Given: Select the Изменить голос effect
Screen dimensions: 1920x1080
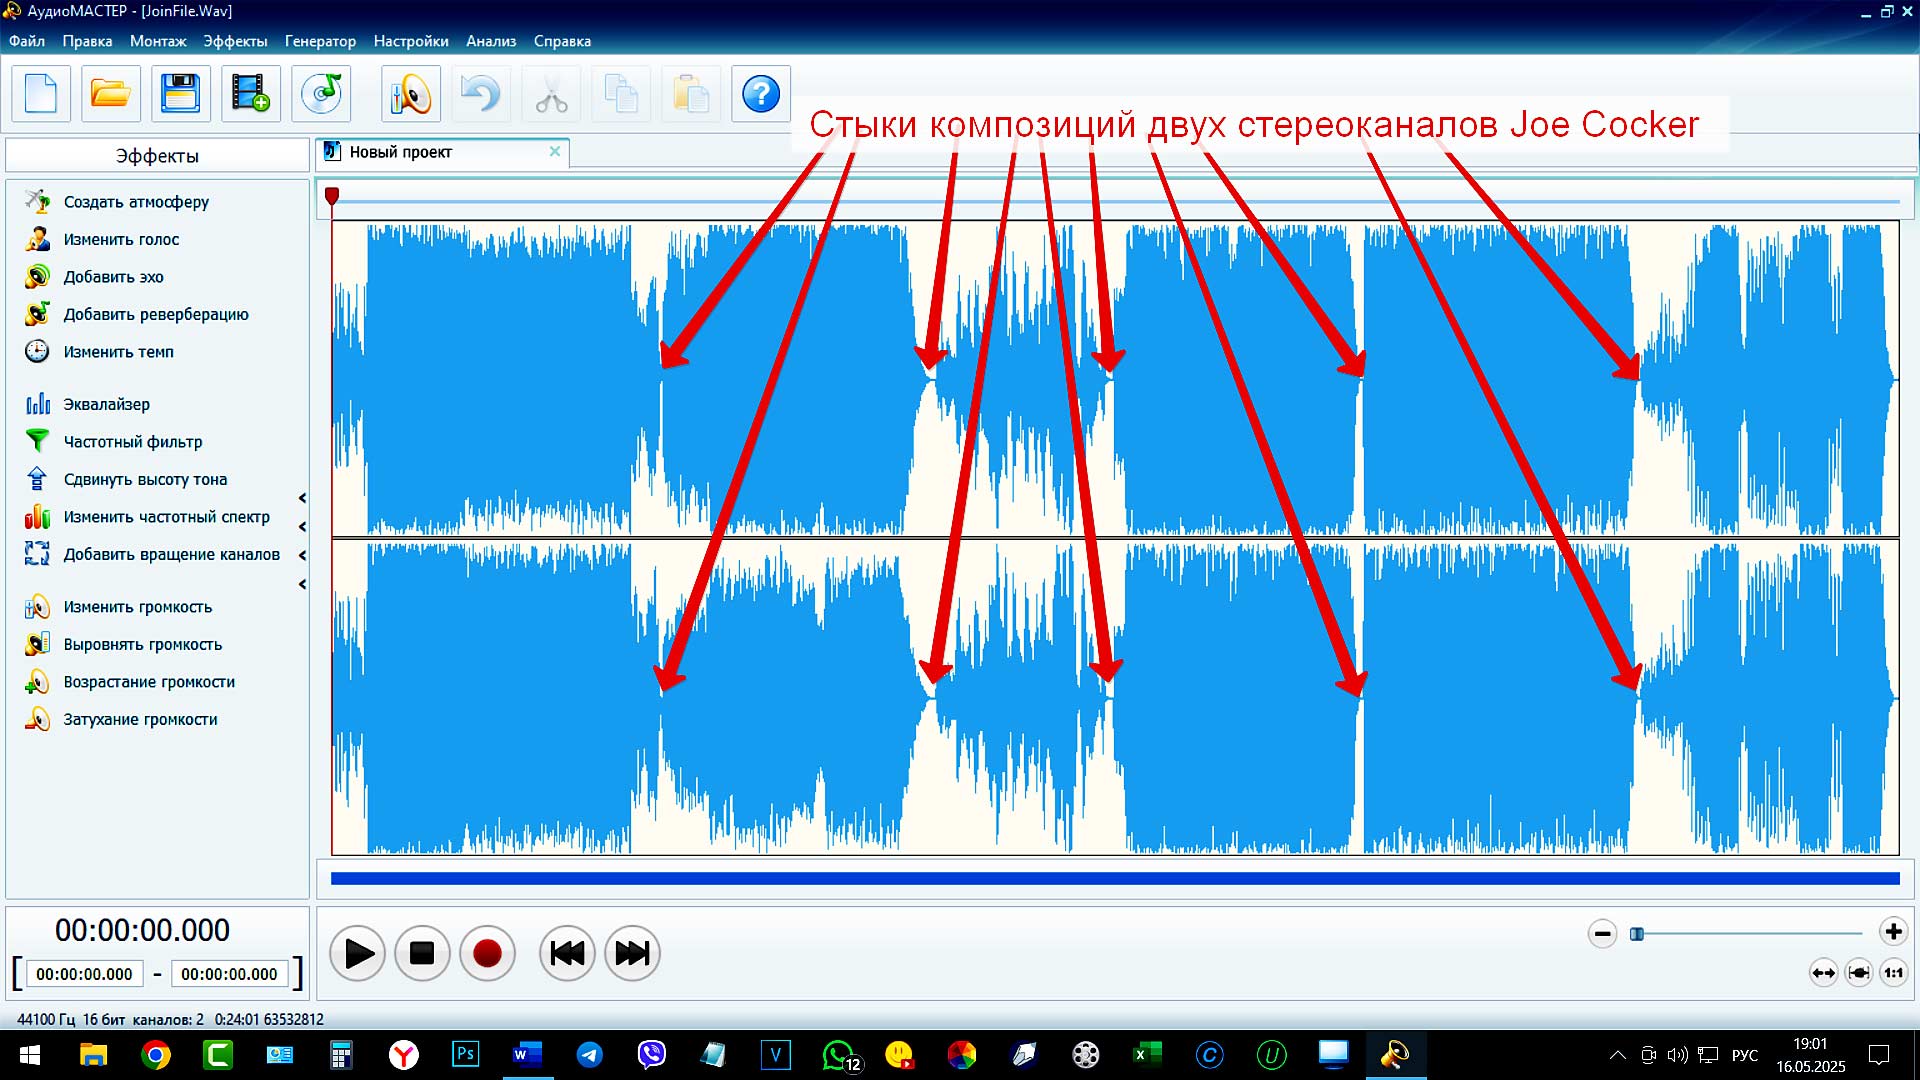Looking at the screenshot, I should pos(121,240).
